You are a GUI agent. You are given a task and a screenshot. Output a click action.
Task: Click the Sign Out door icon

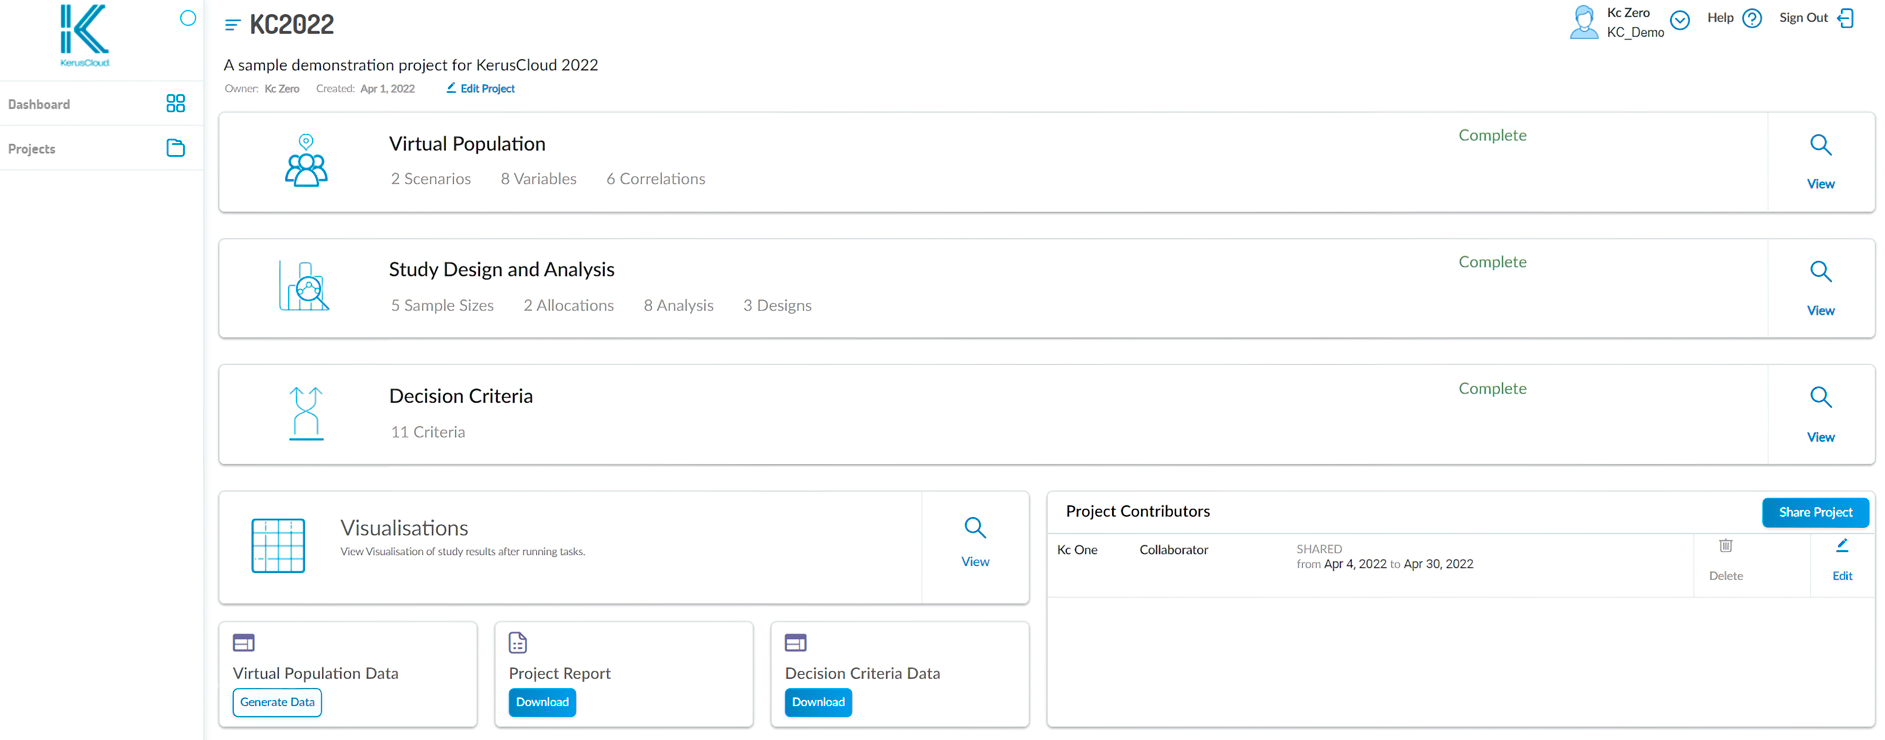point(1846,18)
